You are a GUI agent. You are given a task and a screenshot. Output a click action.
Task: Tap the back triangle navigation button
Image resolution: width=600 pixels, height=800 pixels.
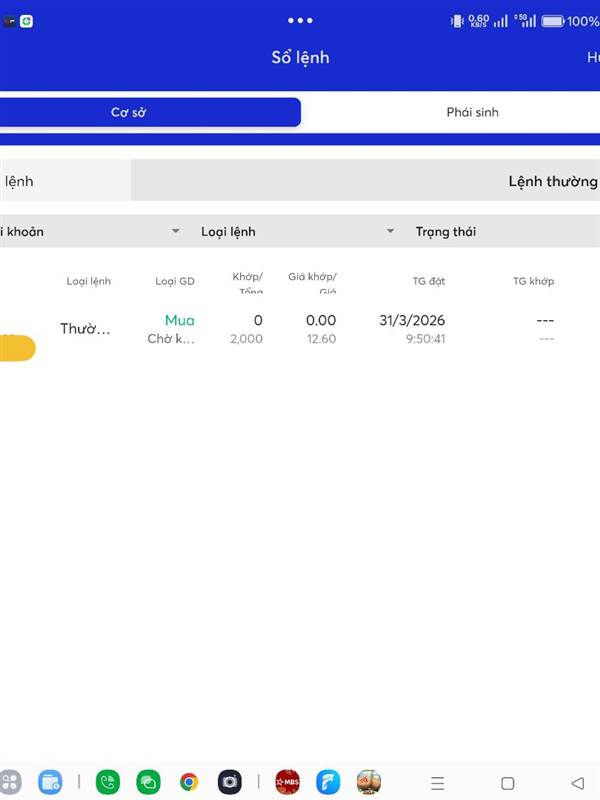coord(578,783)
